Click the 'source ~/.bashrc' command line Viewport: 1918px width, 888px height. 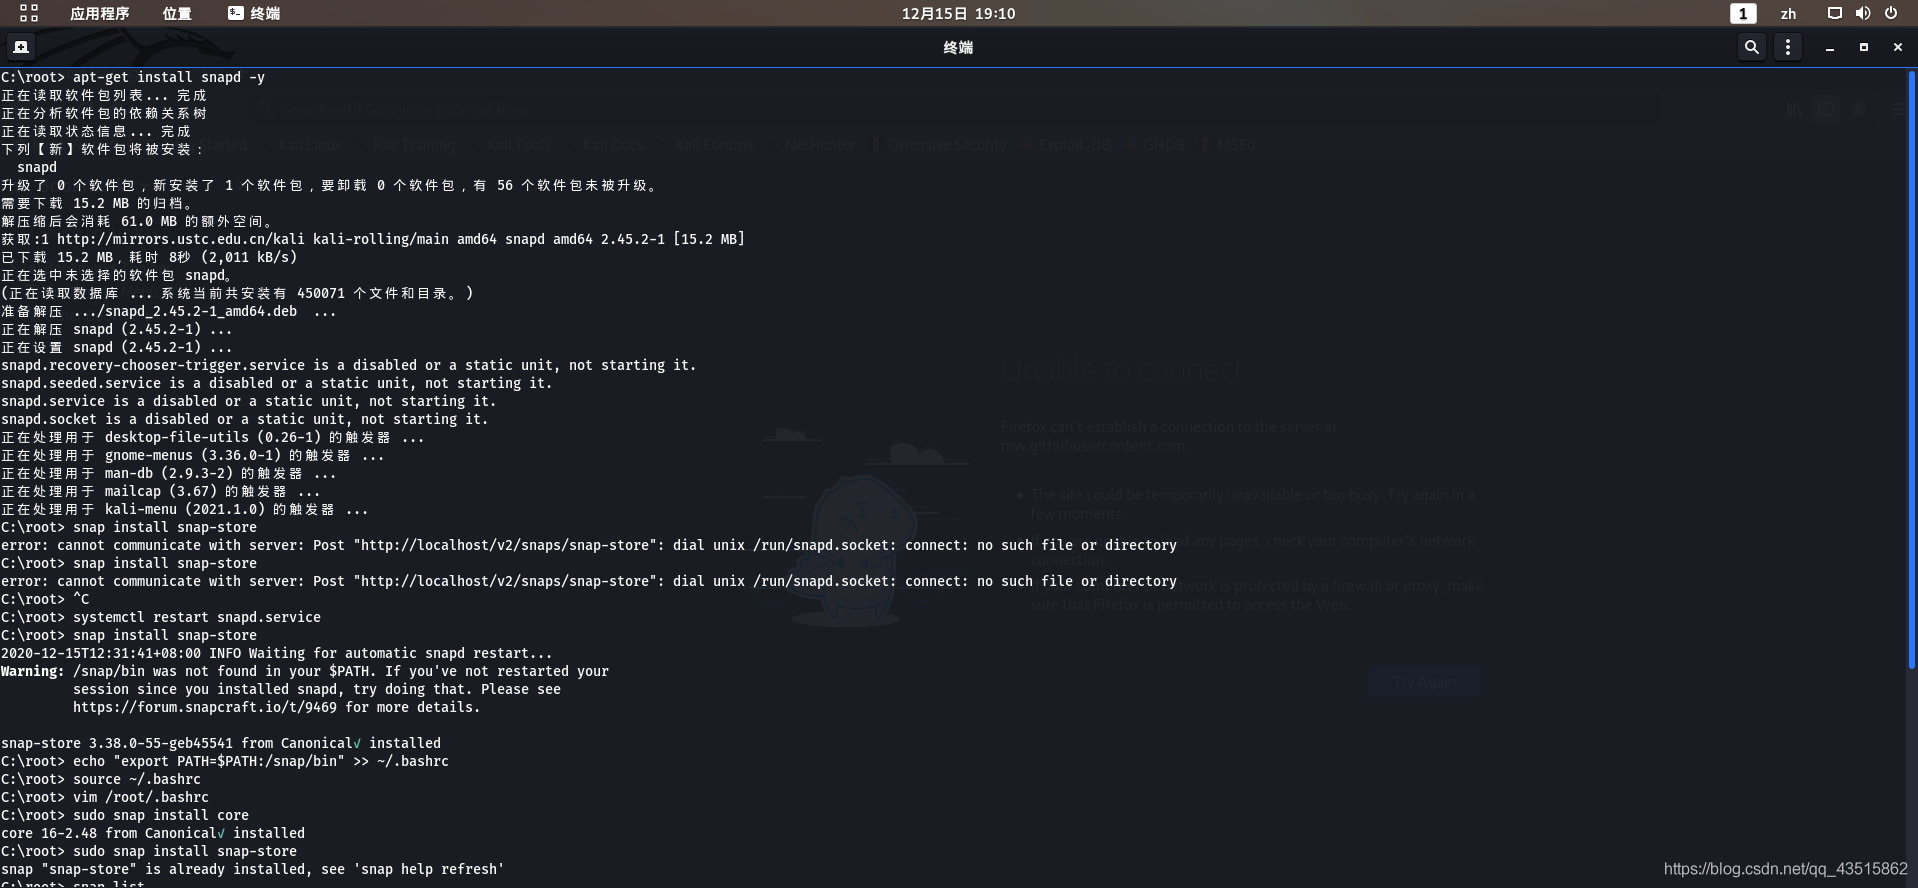click(x=101, y=779)
